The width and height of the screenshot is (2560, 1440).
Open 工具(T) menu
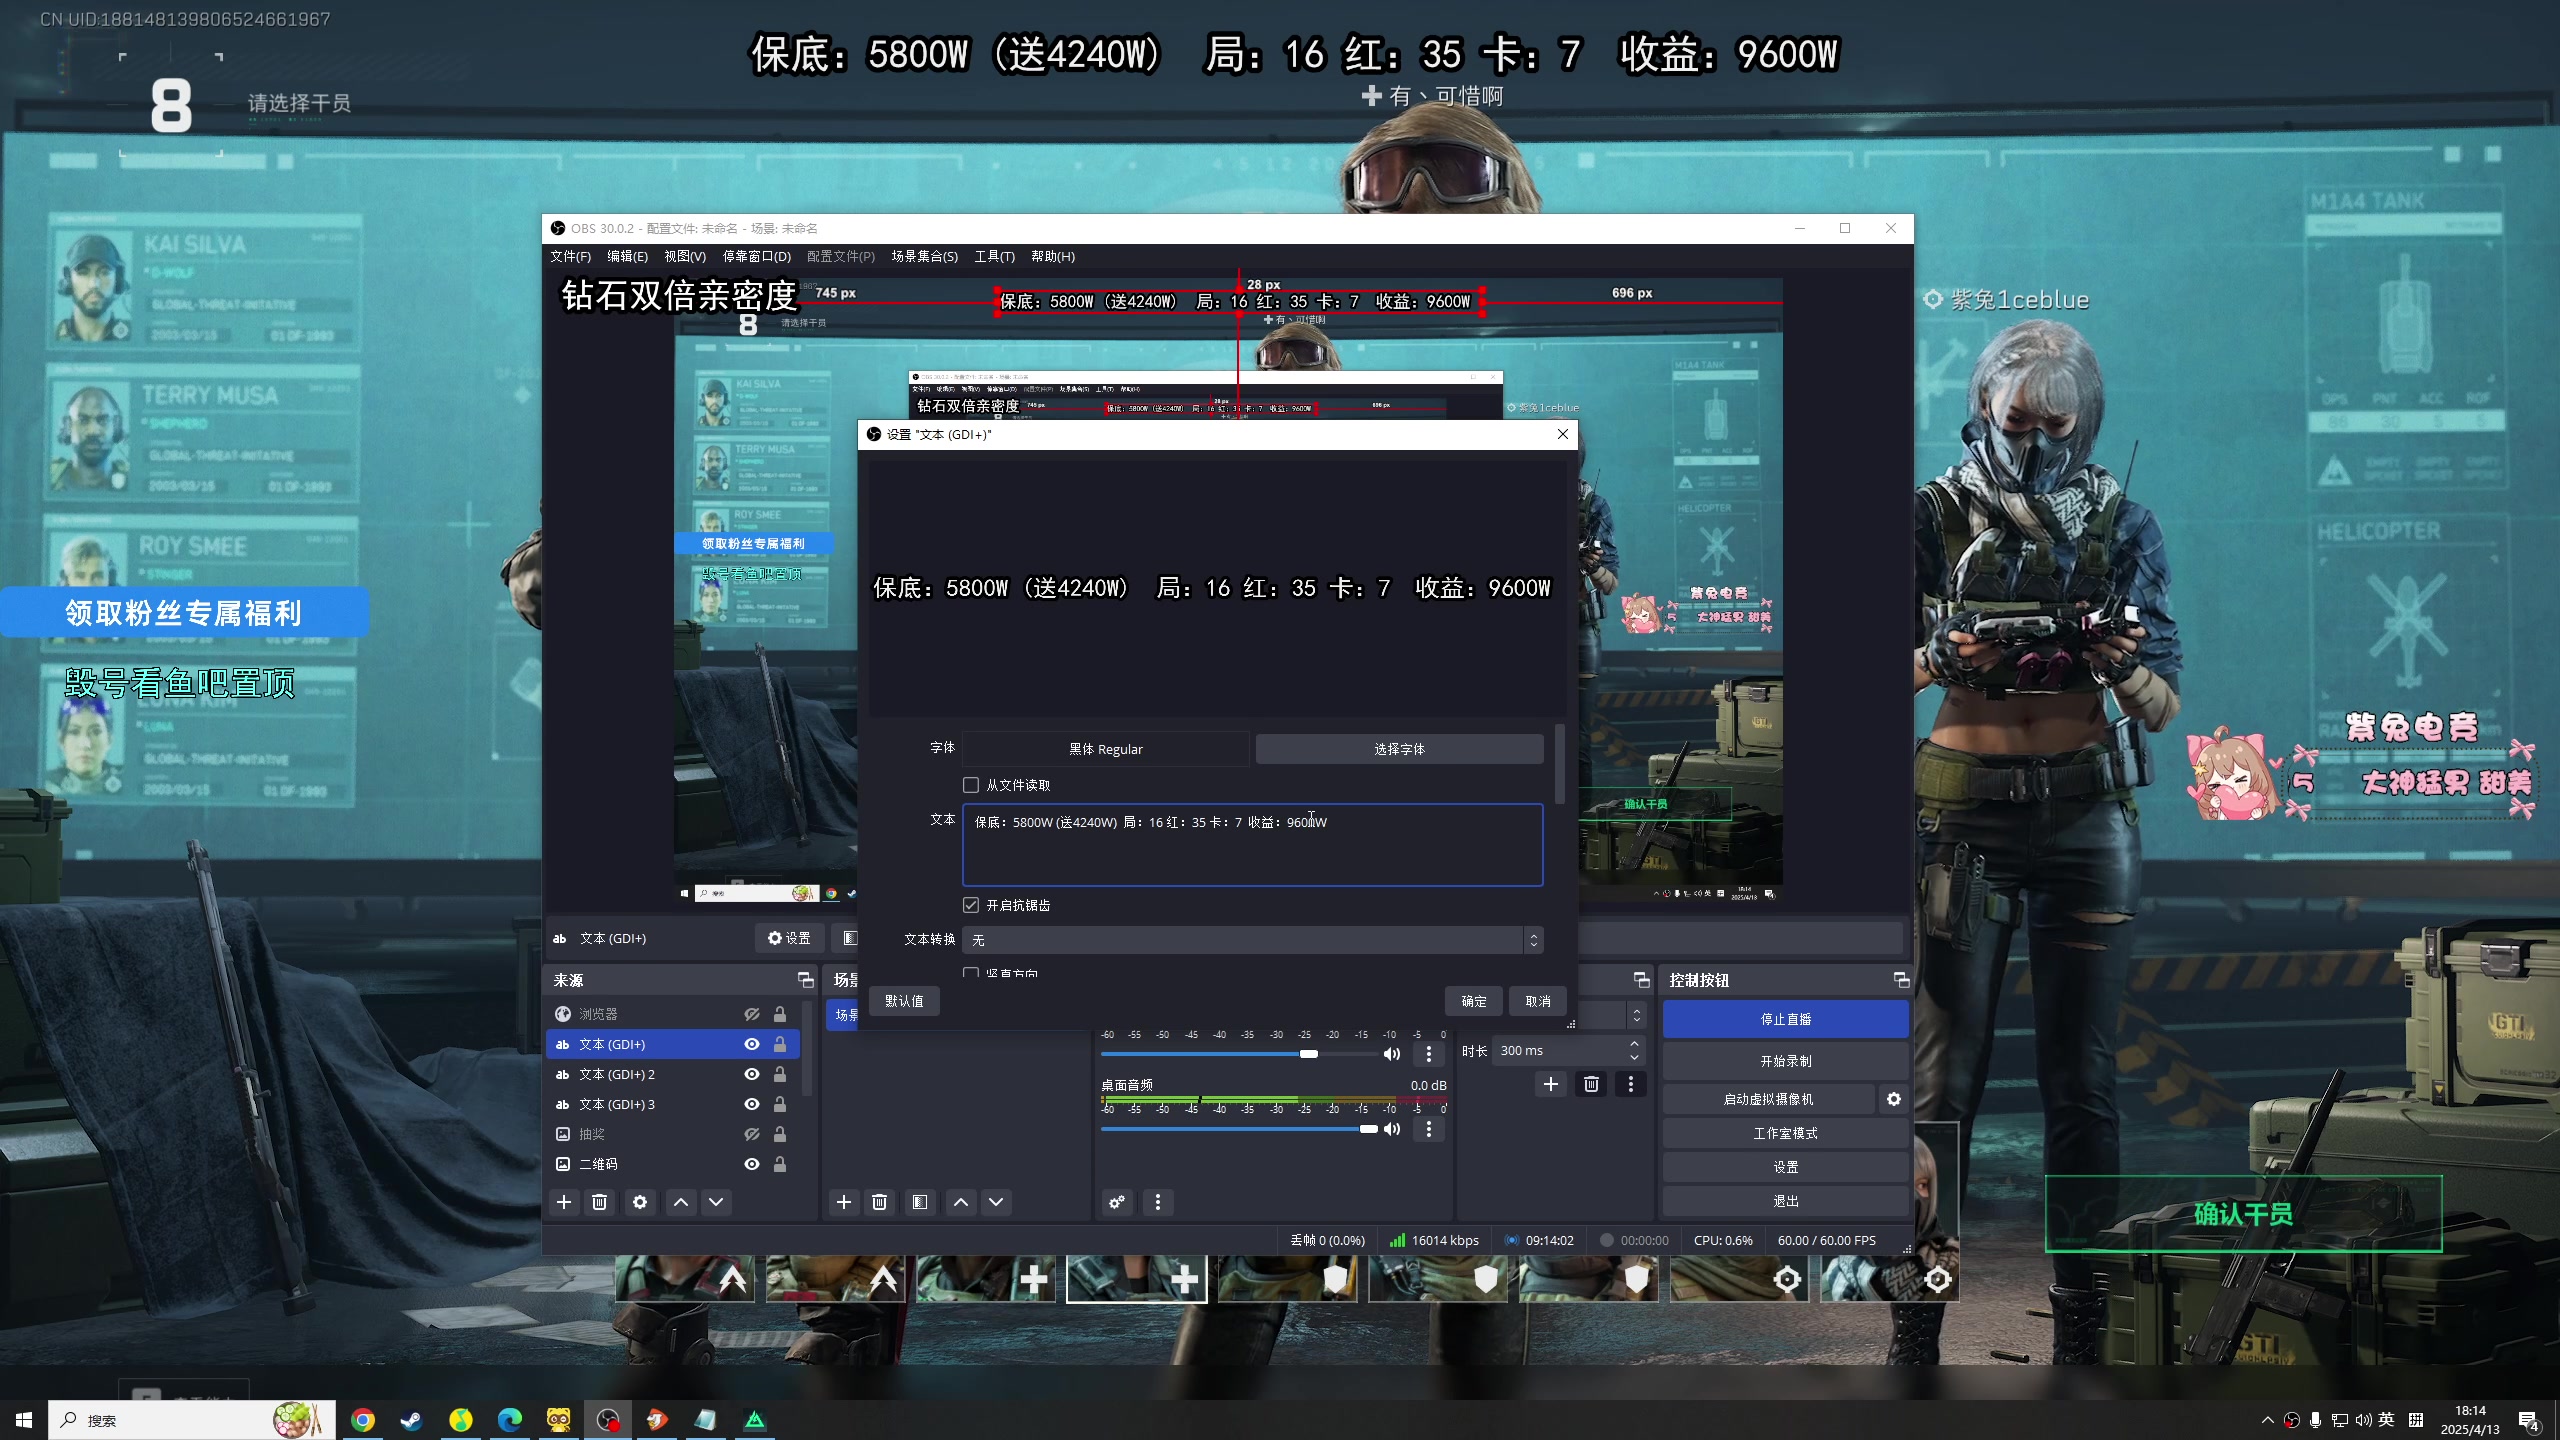tap(995, 257)
